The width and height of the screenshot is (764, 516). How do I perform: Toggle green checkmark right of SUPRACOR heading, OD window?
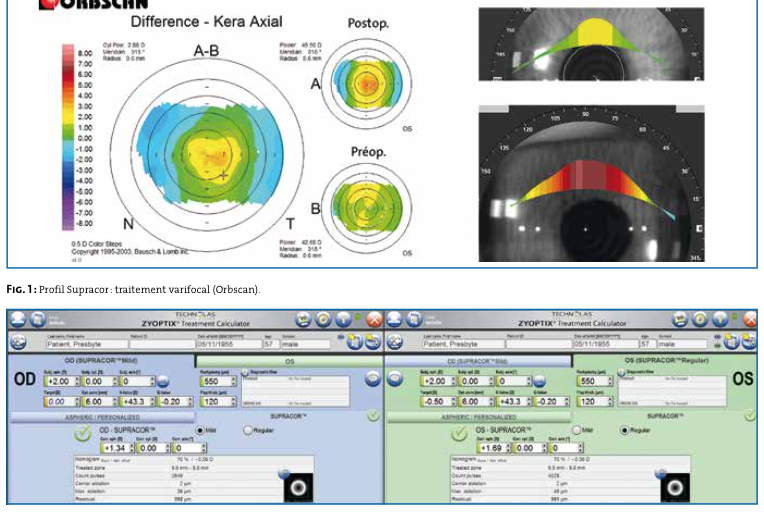374,416
